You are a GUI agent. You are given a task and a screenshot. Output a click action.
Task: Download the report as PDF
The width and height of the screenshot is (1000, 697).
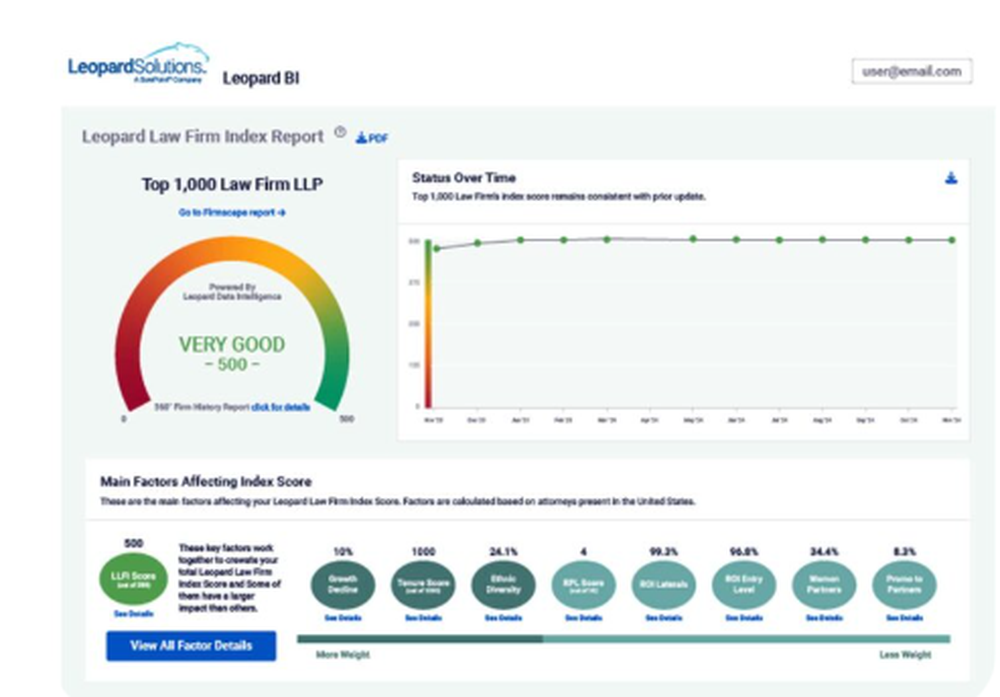pyautogui.click(x=372, y=138)
